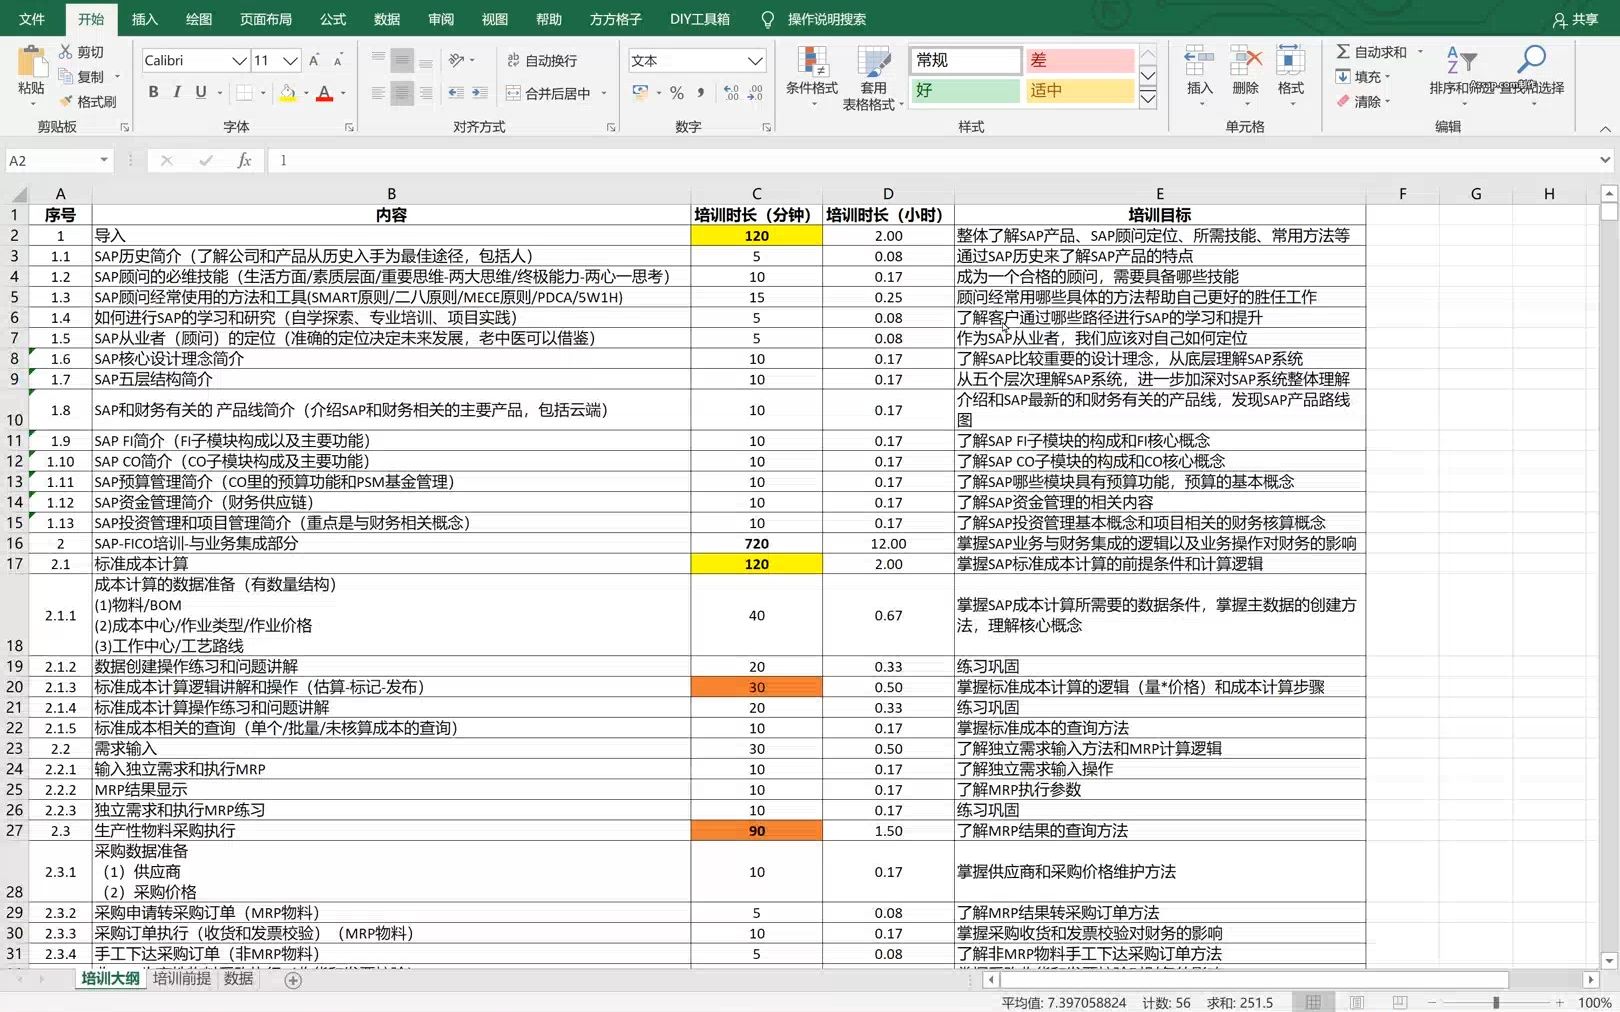Toggle Underline formatting
Image resolution: width=1620 pixels, height=1012 pixels.
pyautogui.click(x=201, y=92)
